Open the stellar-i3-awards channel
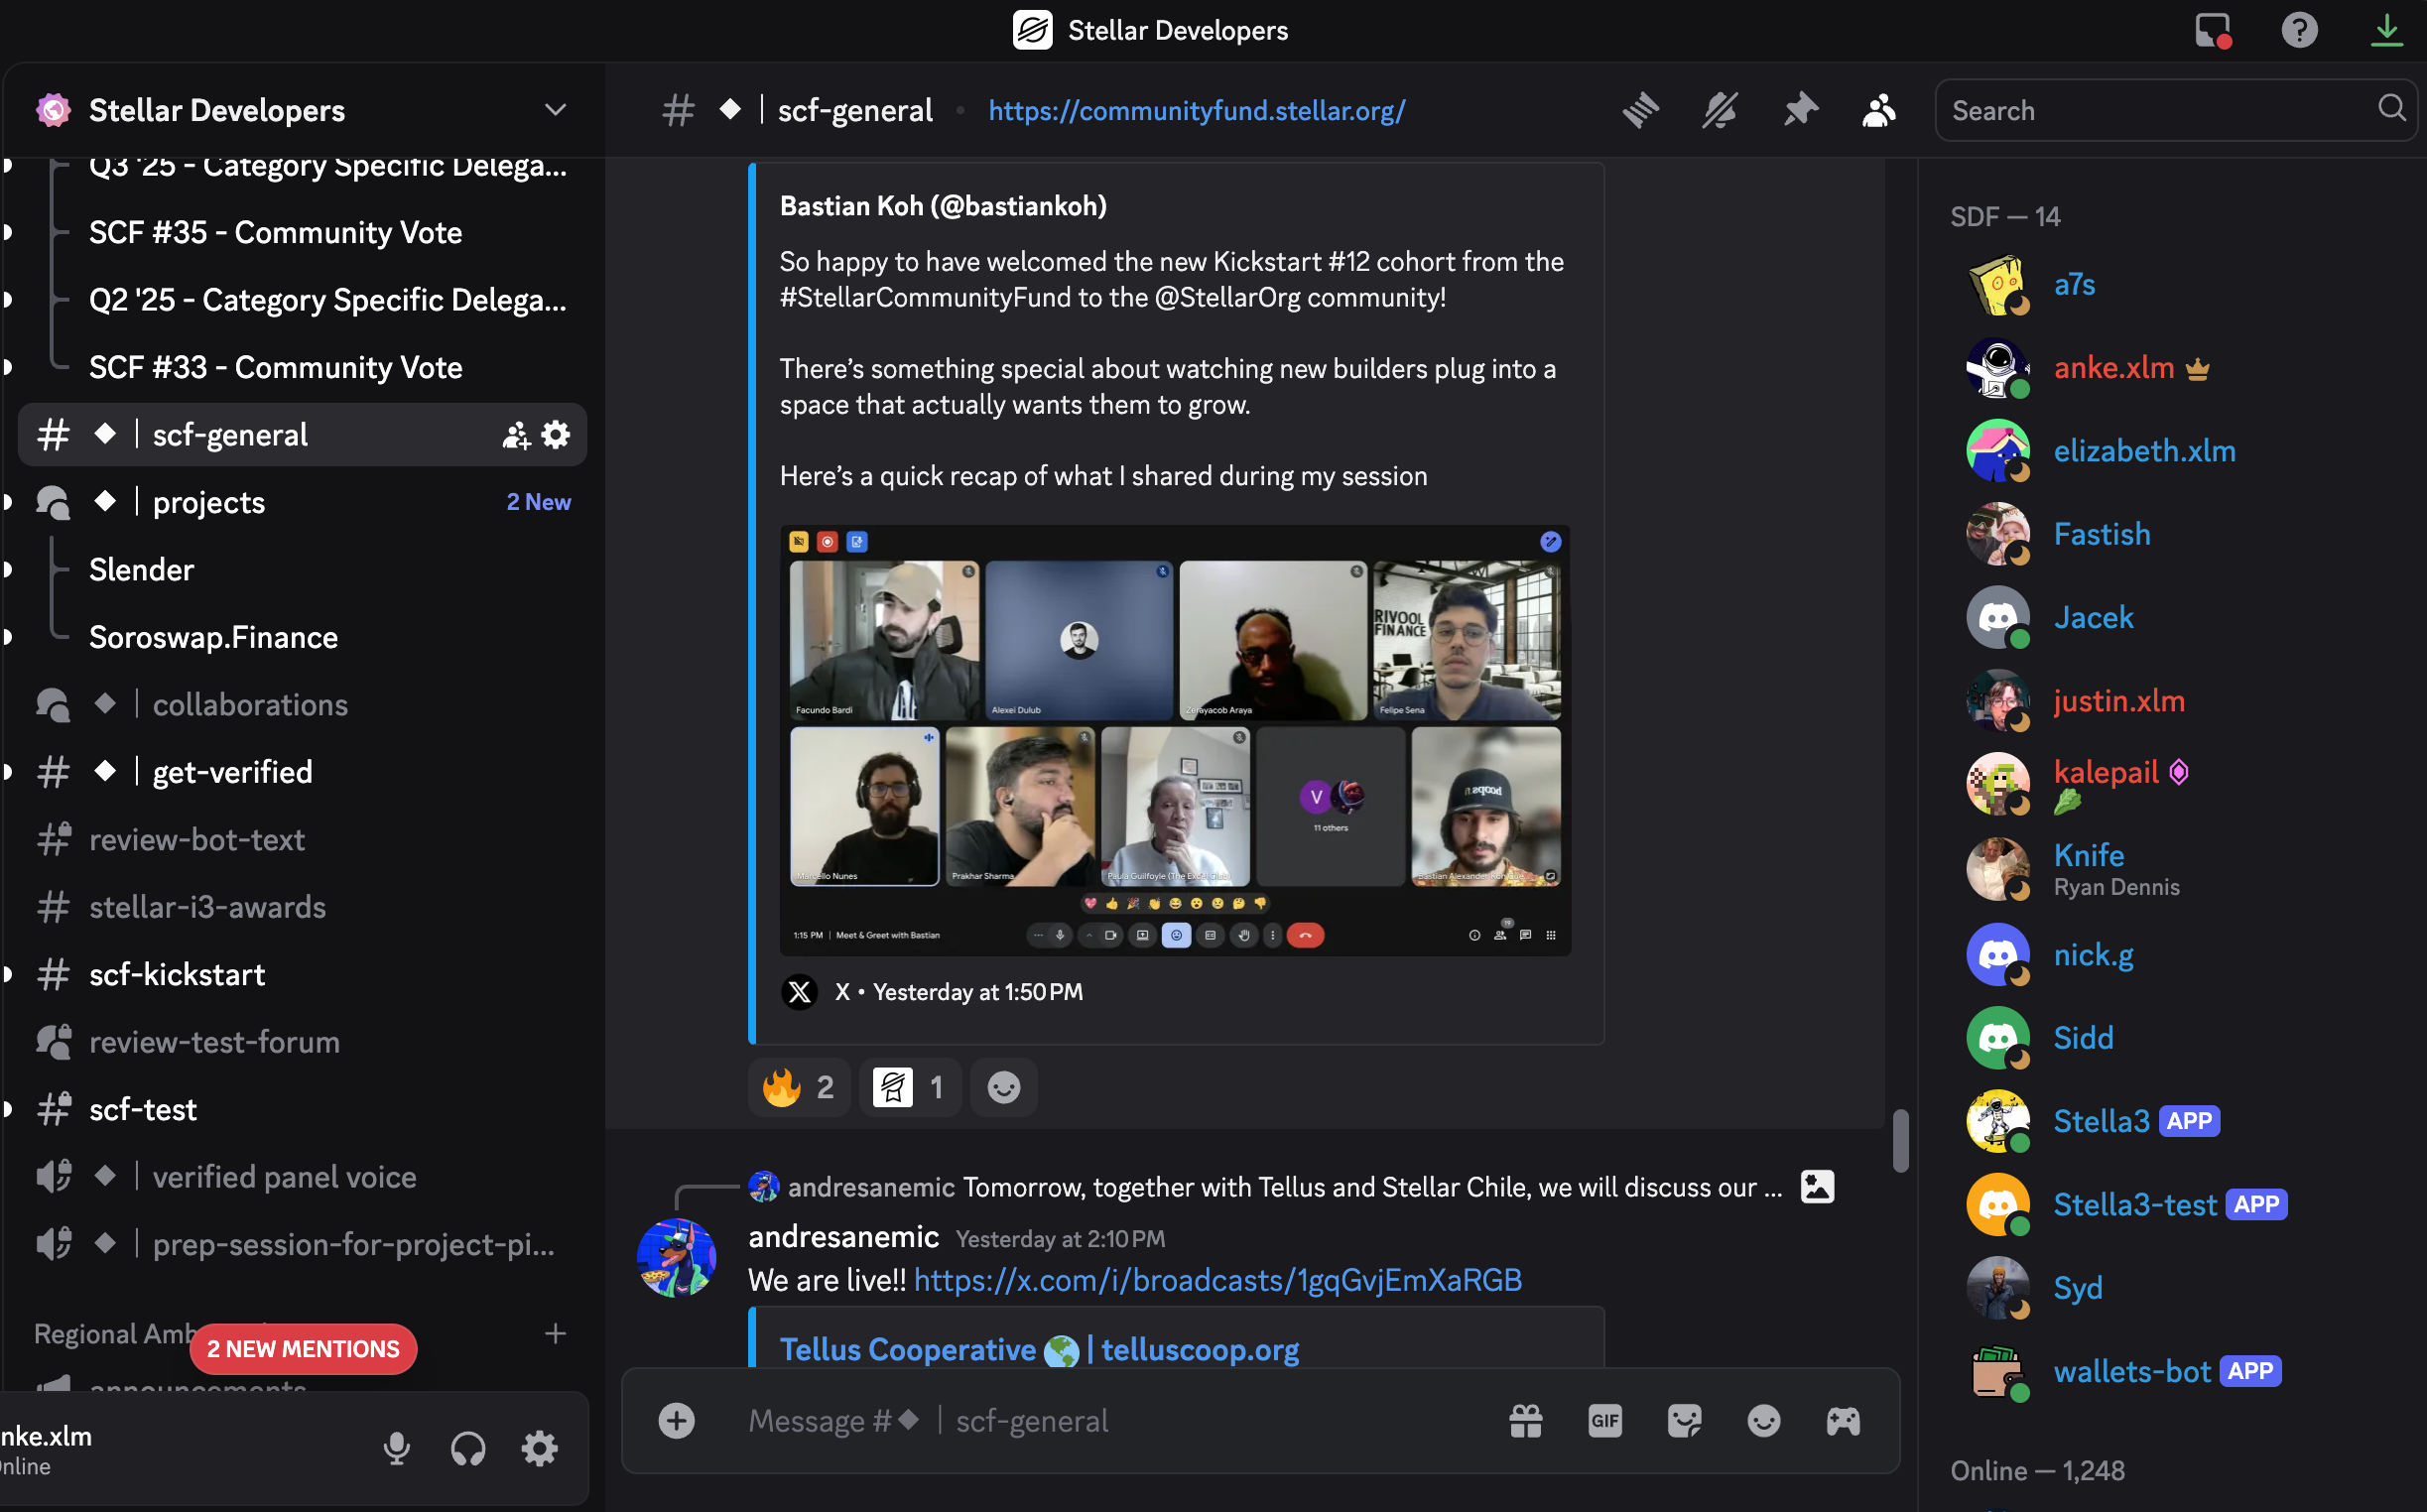The image size is (2427, 1512). click(302, 907)
